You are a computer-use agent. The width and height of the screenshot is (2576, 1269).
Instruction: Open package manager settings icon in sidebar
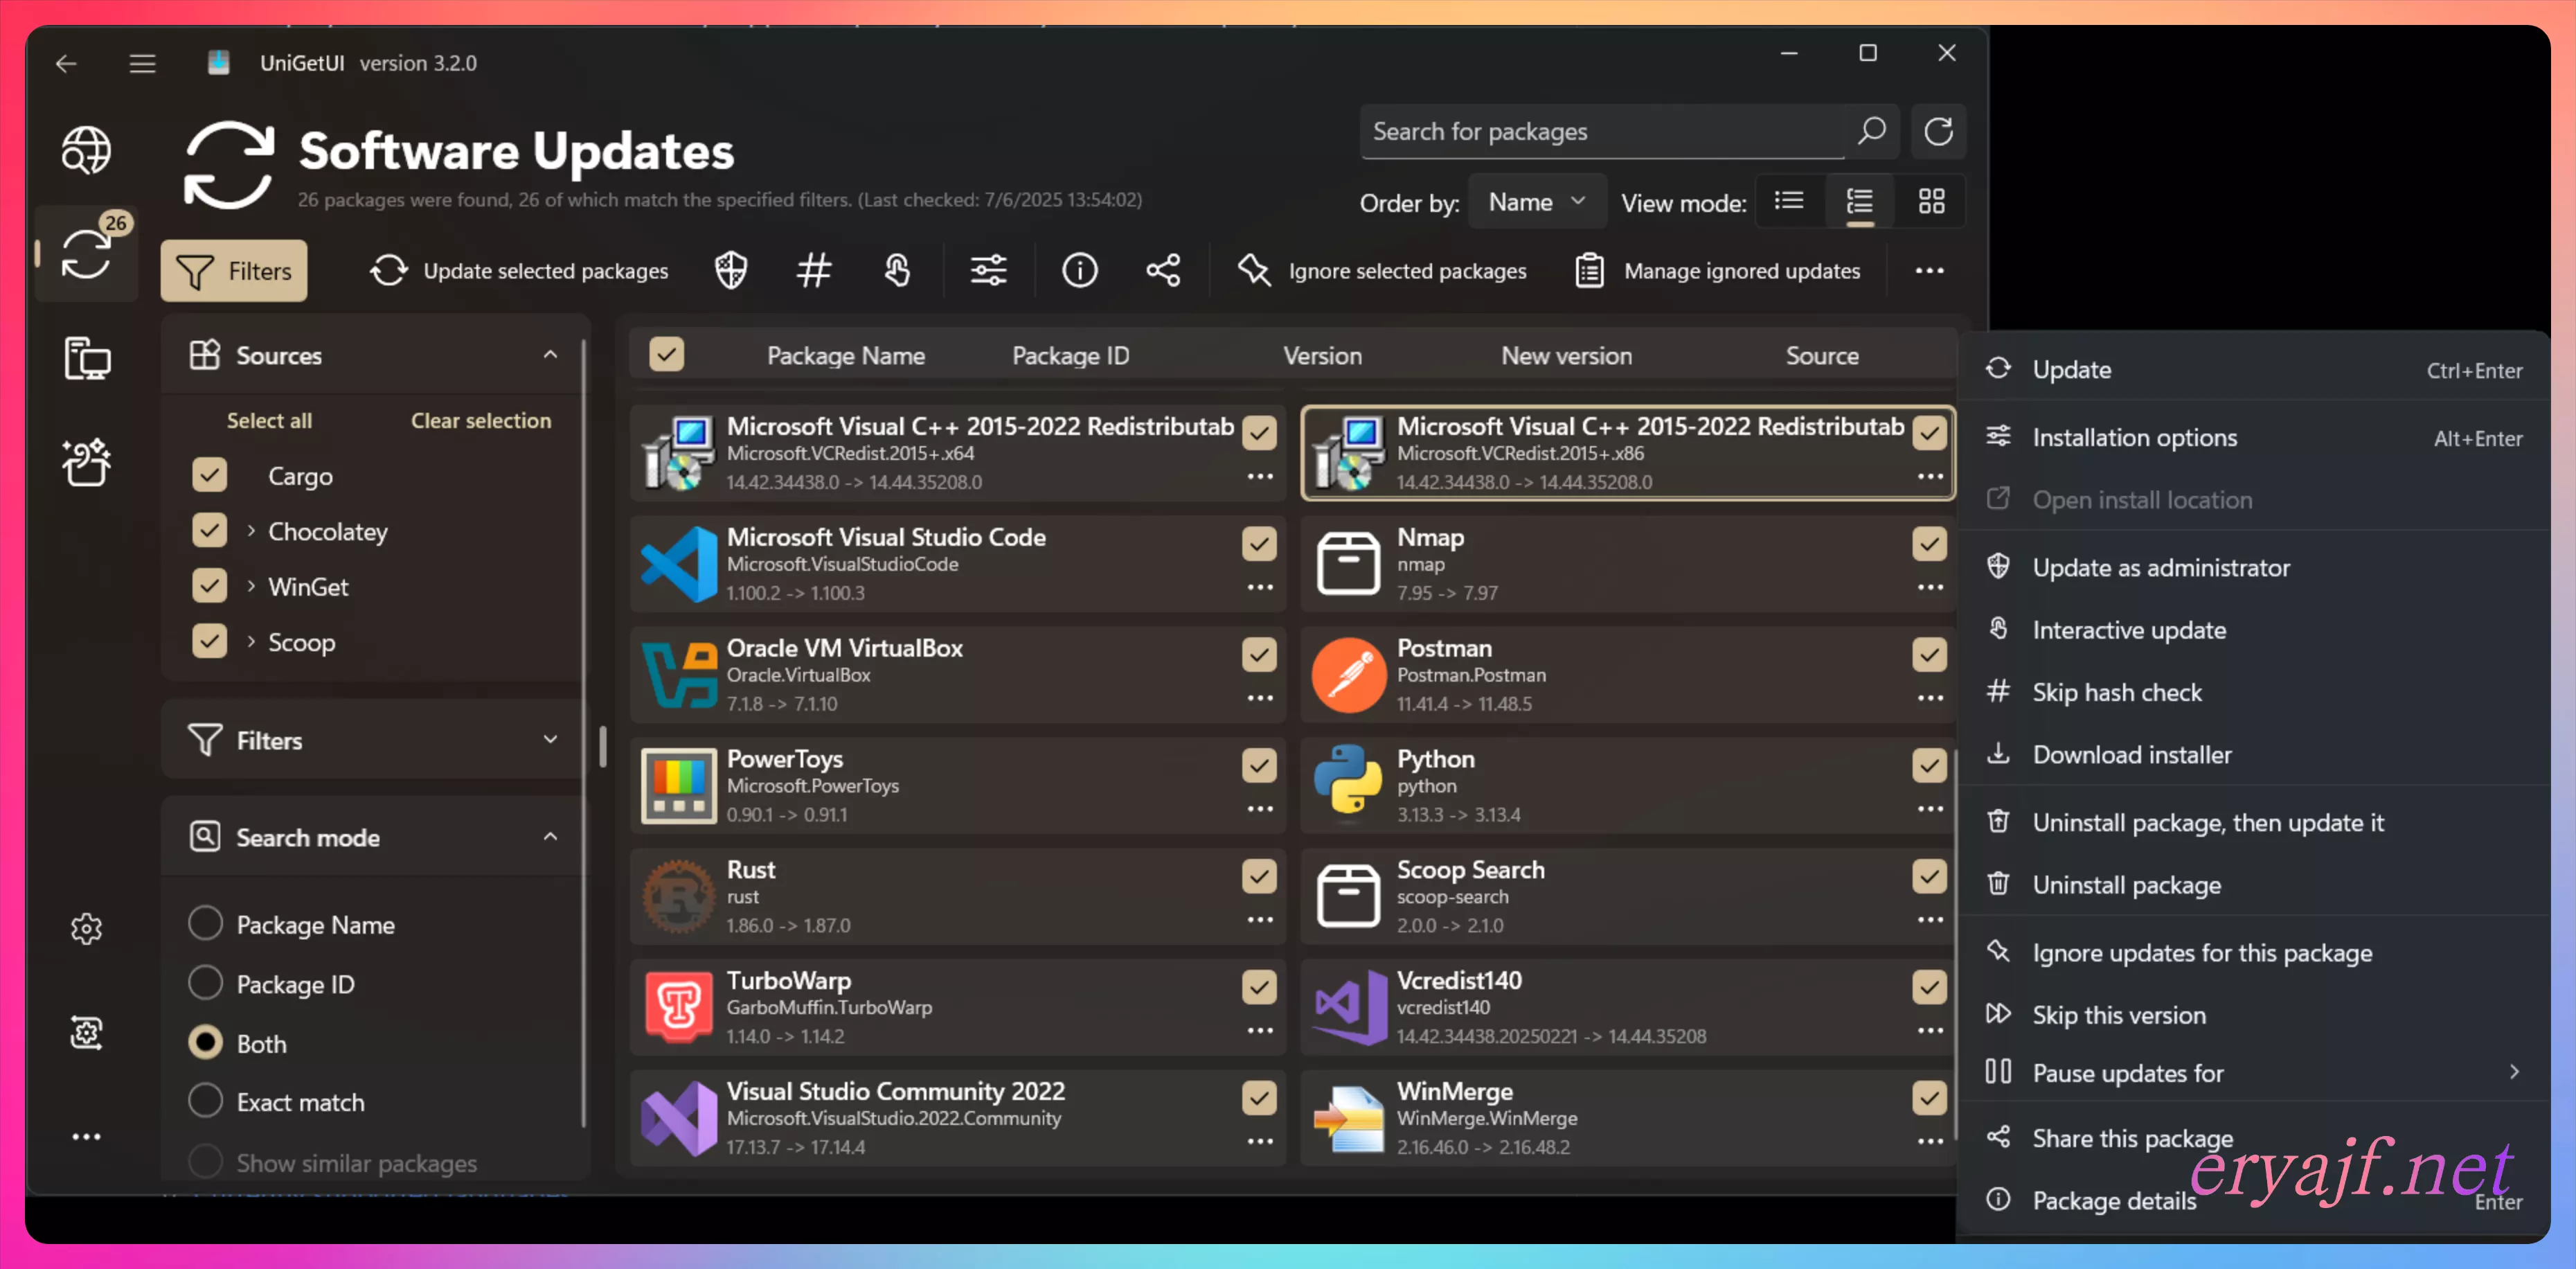(x=86, y=1032)
